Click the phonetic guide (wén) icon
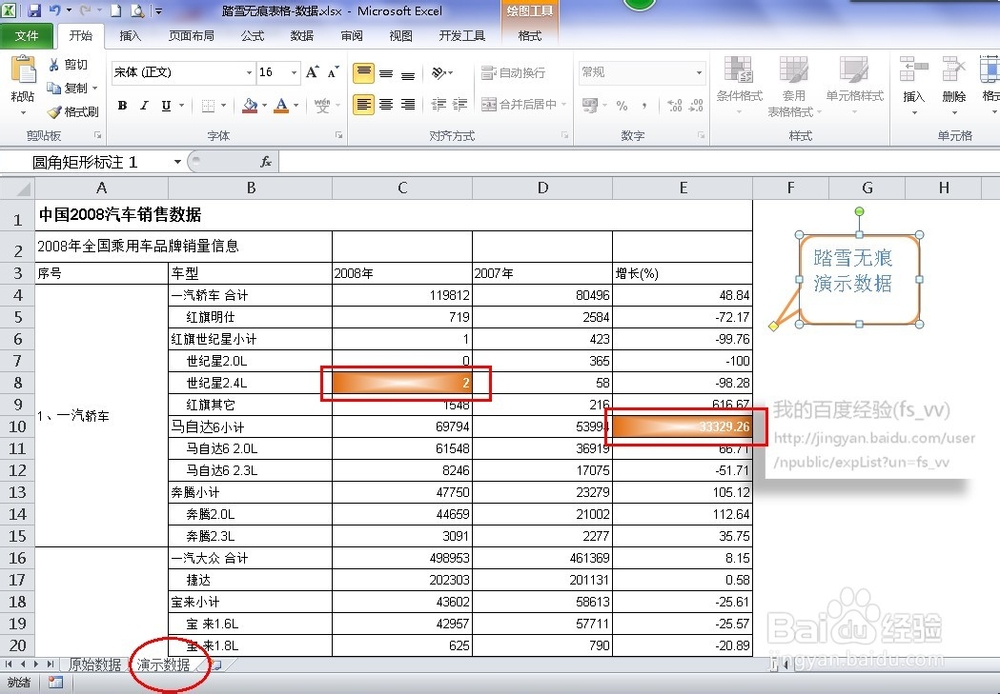The width and height of the screenshot is (1000, 694). tap(322, 106)
